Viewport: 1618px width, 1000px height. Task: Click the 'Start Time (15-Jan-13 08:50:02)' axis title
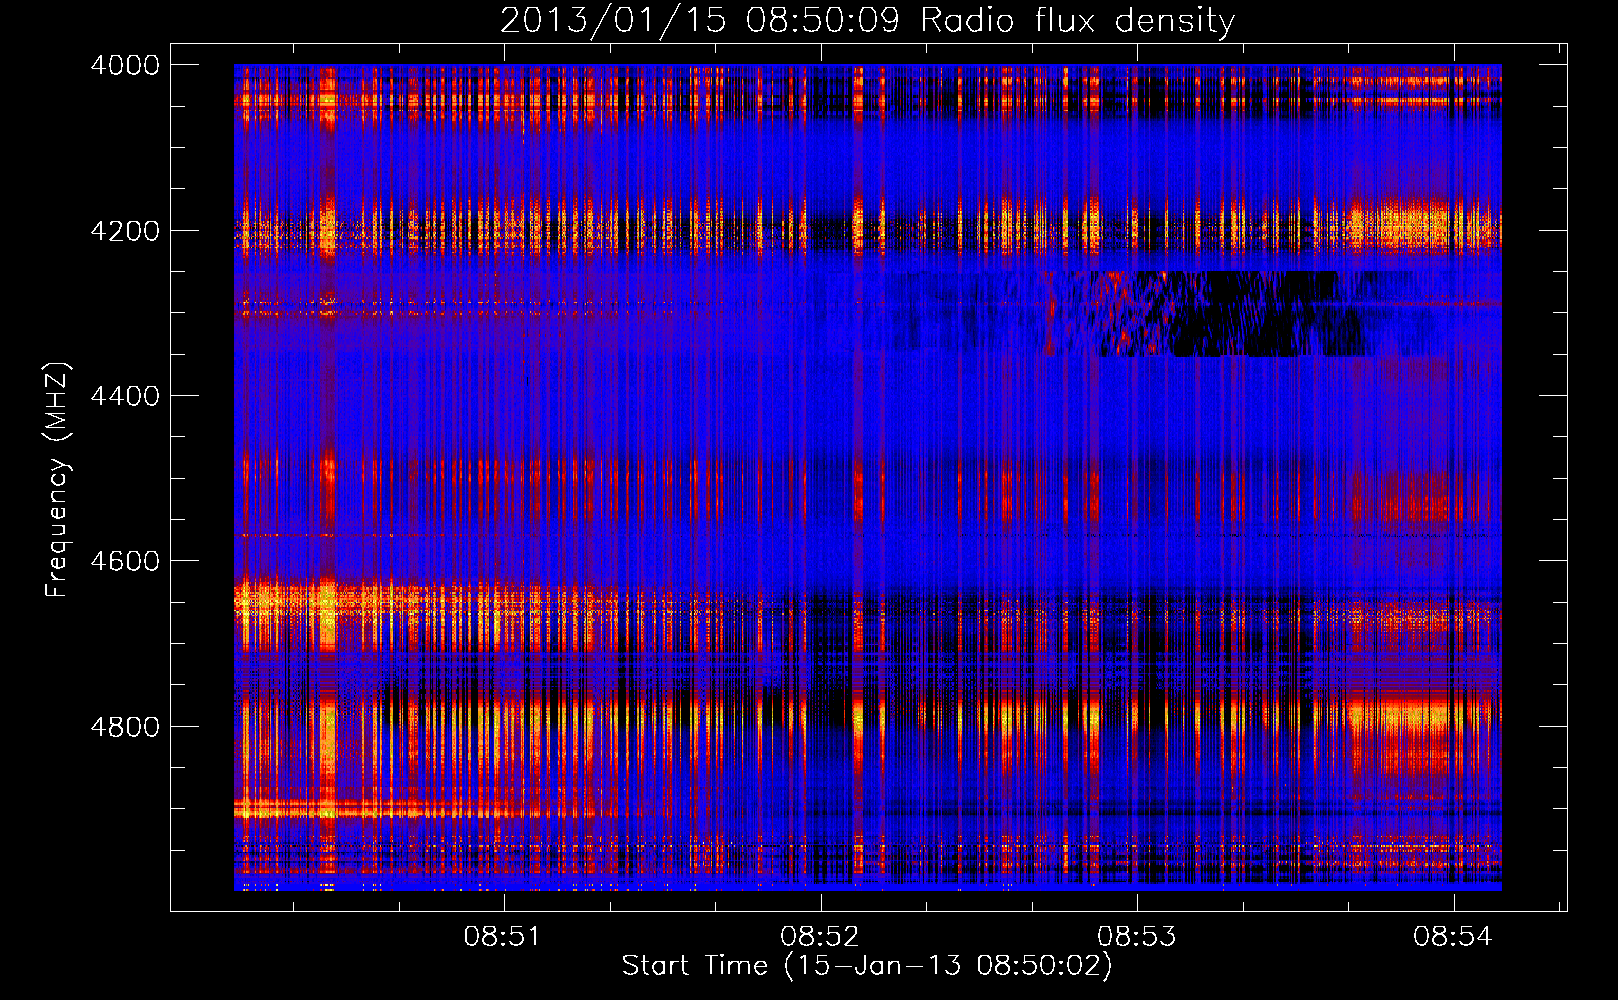point(867,966)
